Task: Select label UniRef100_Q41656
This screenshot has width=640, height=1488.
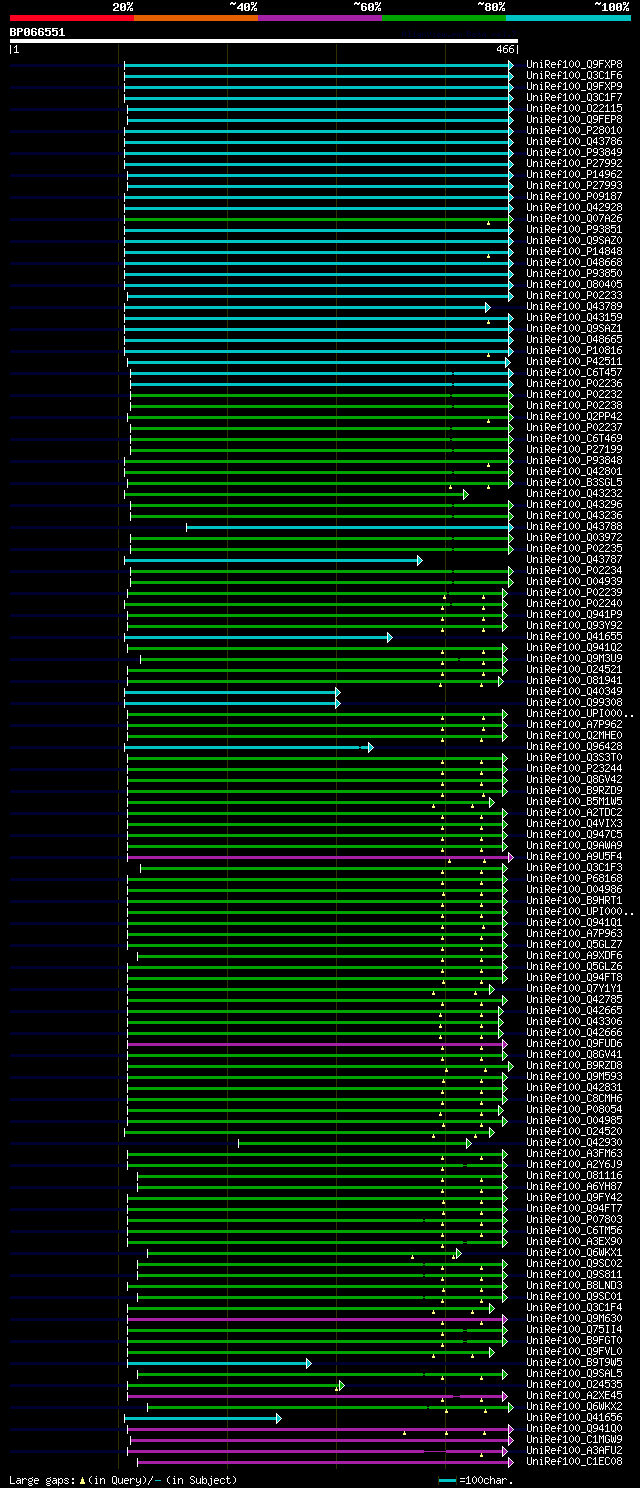Action: click(574, 1417)
